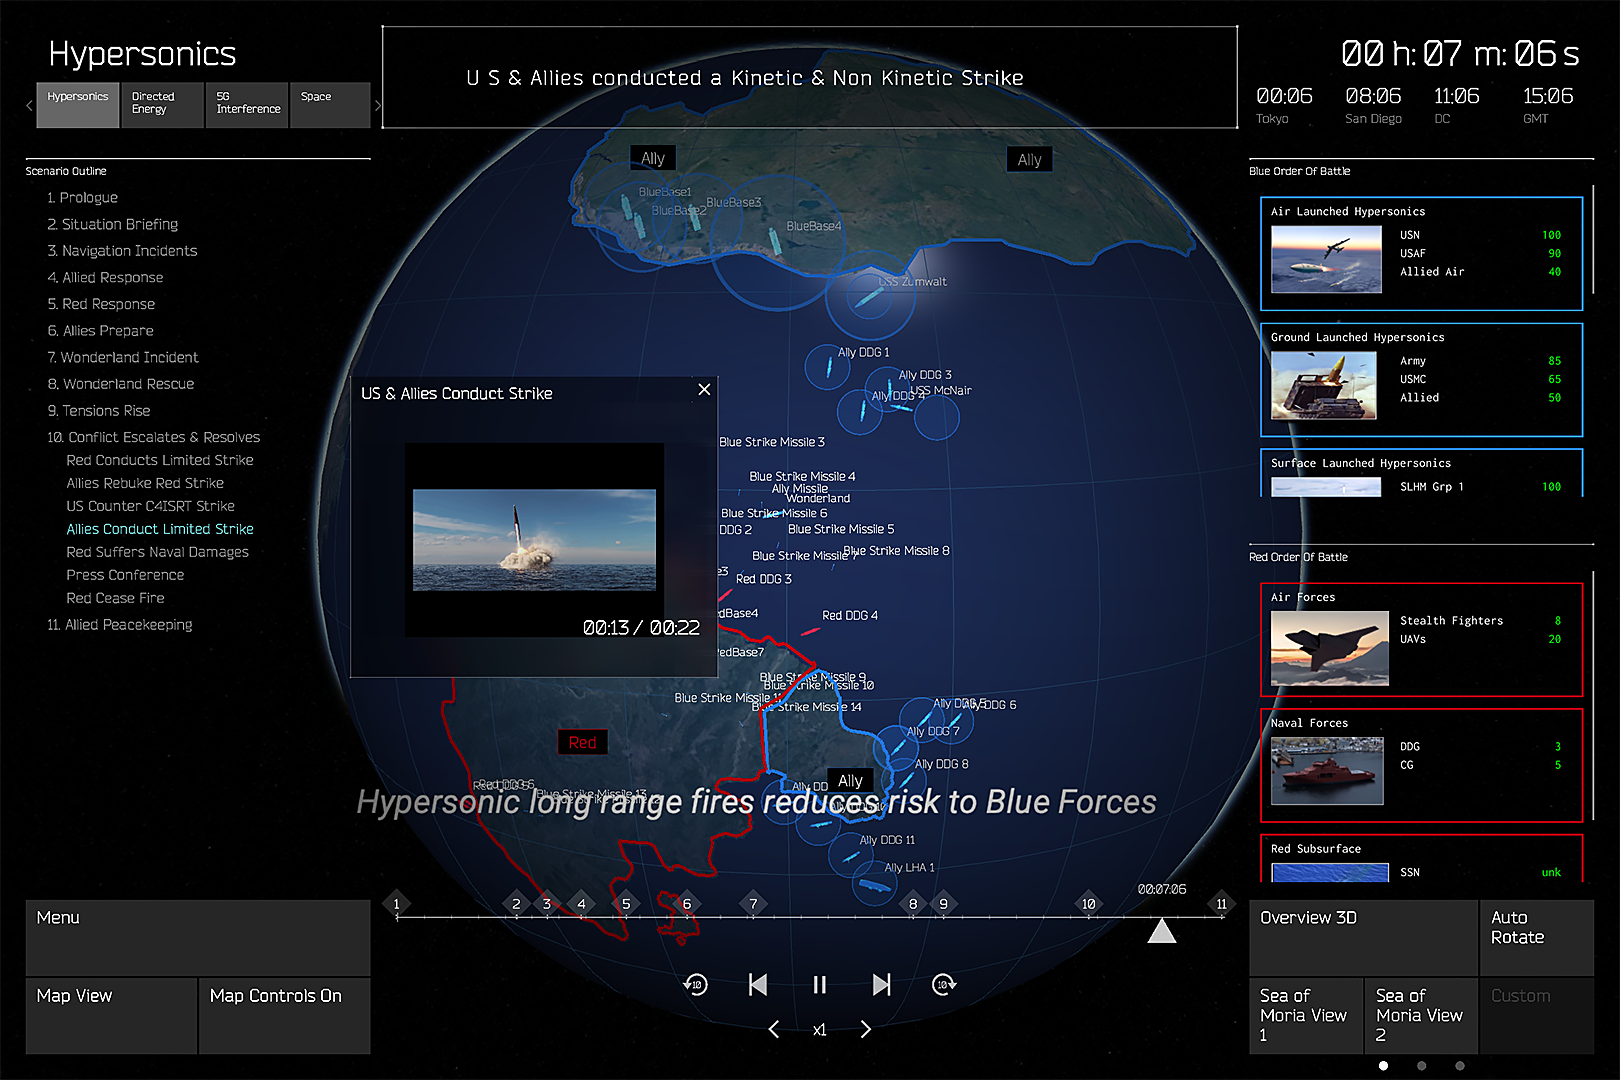Open the Space tab
The height and width of the screenshot is (1080, 1620).
click(330, 105)
